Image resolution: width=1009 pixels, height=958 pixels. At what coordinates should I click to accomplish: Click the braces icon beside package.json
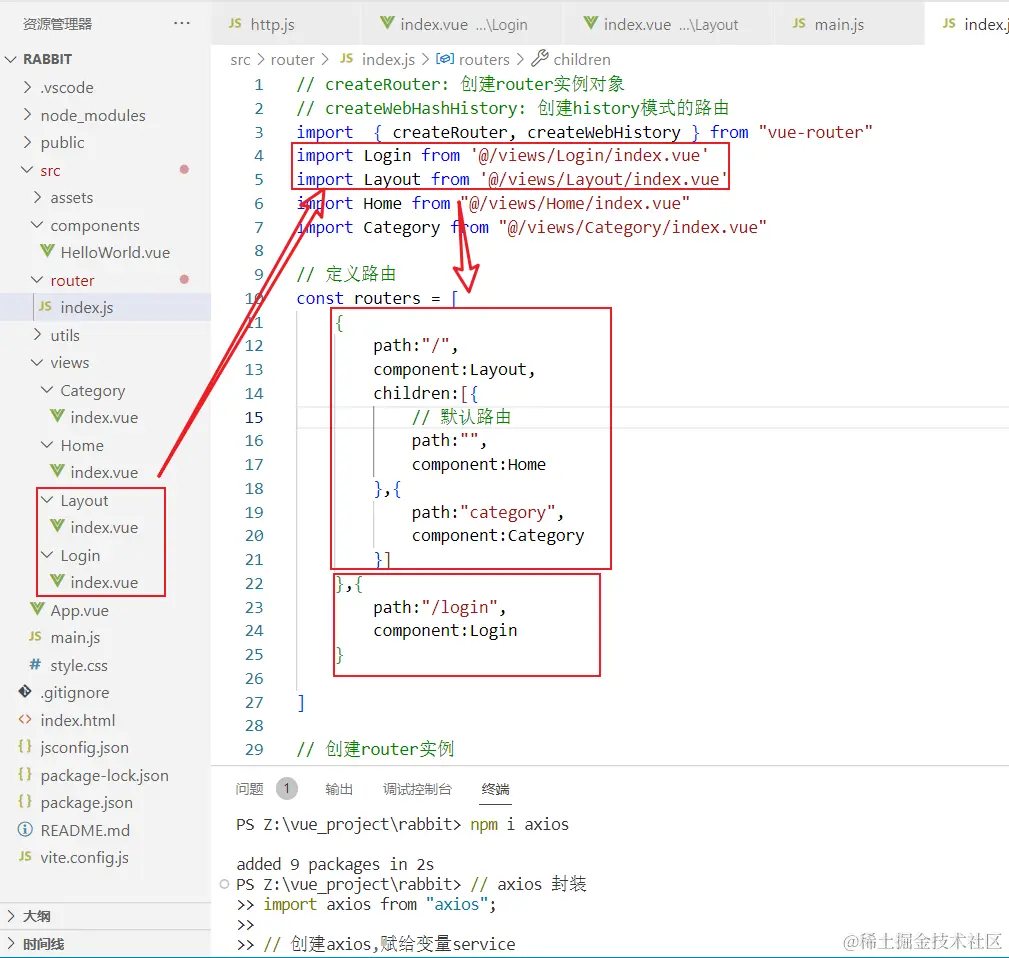coord(25,802)
